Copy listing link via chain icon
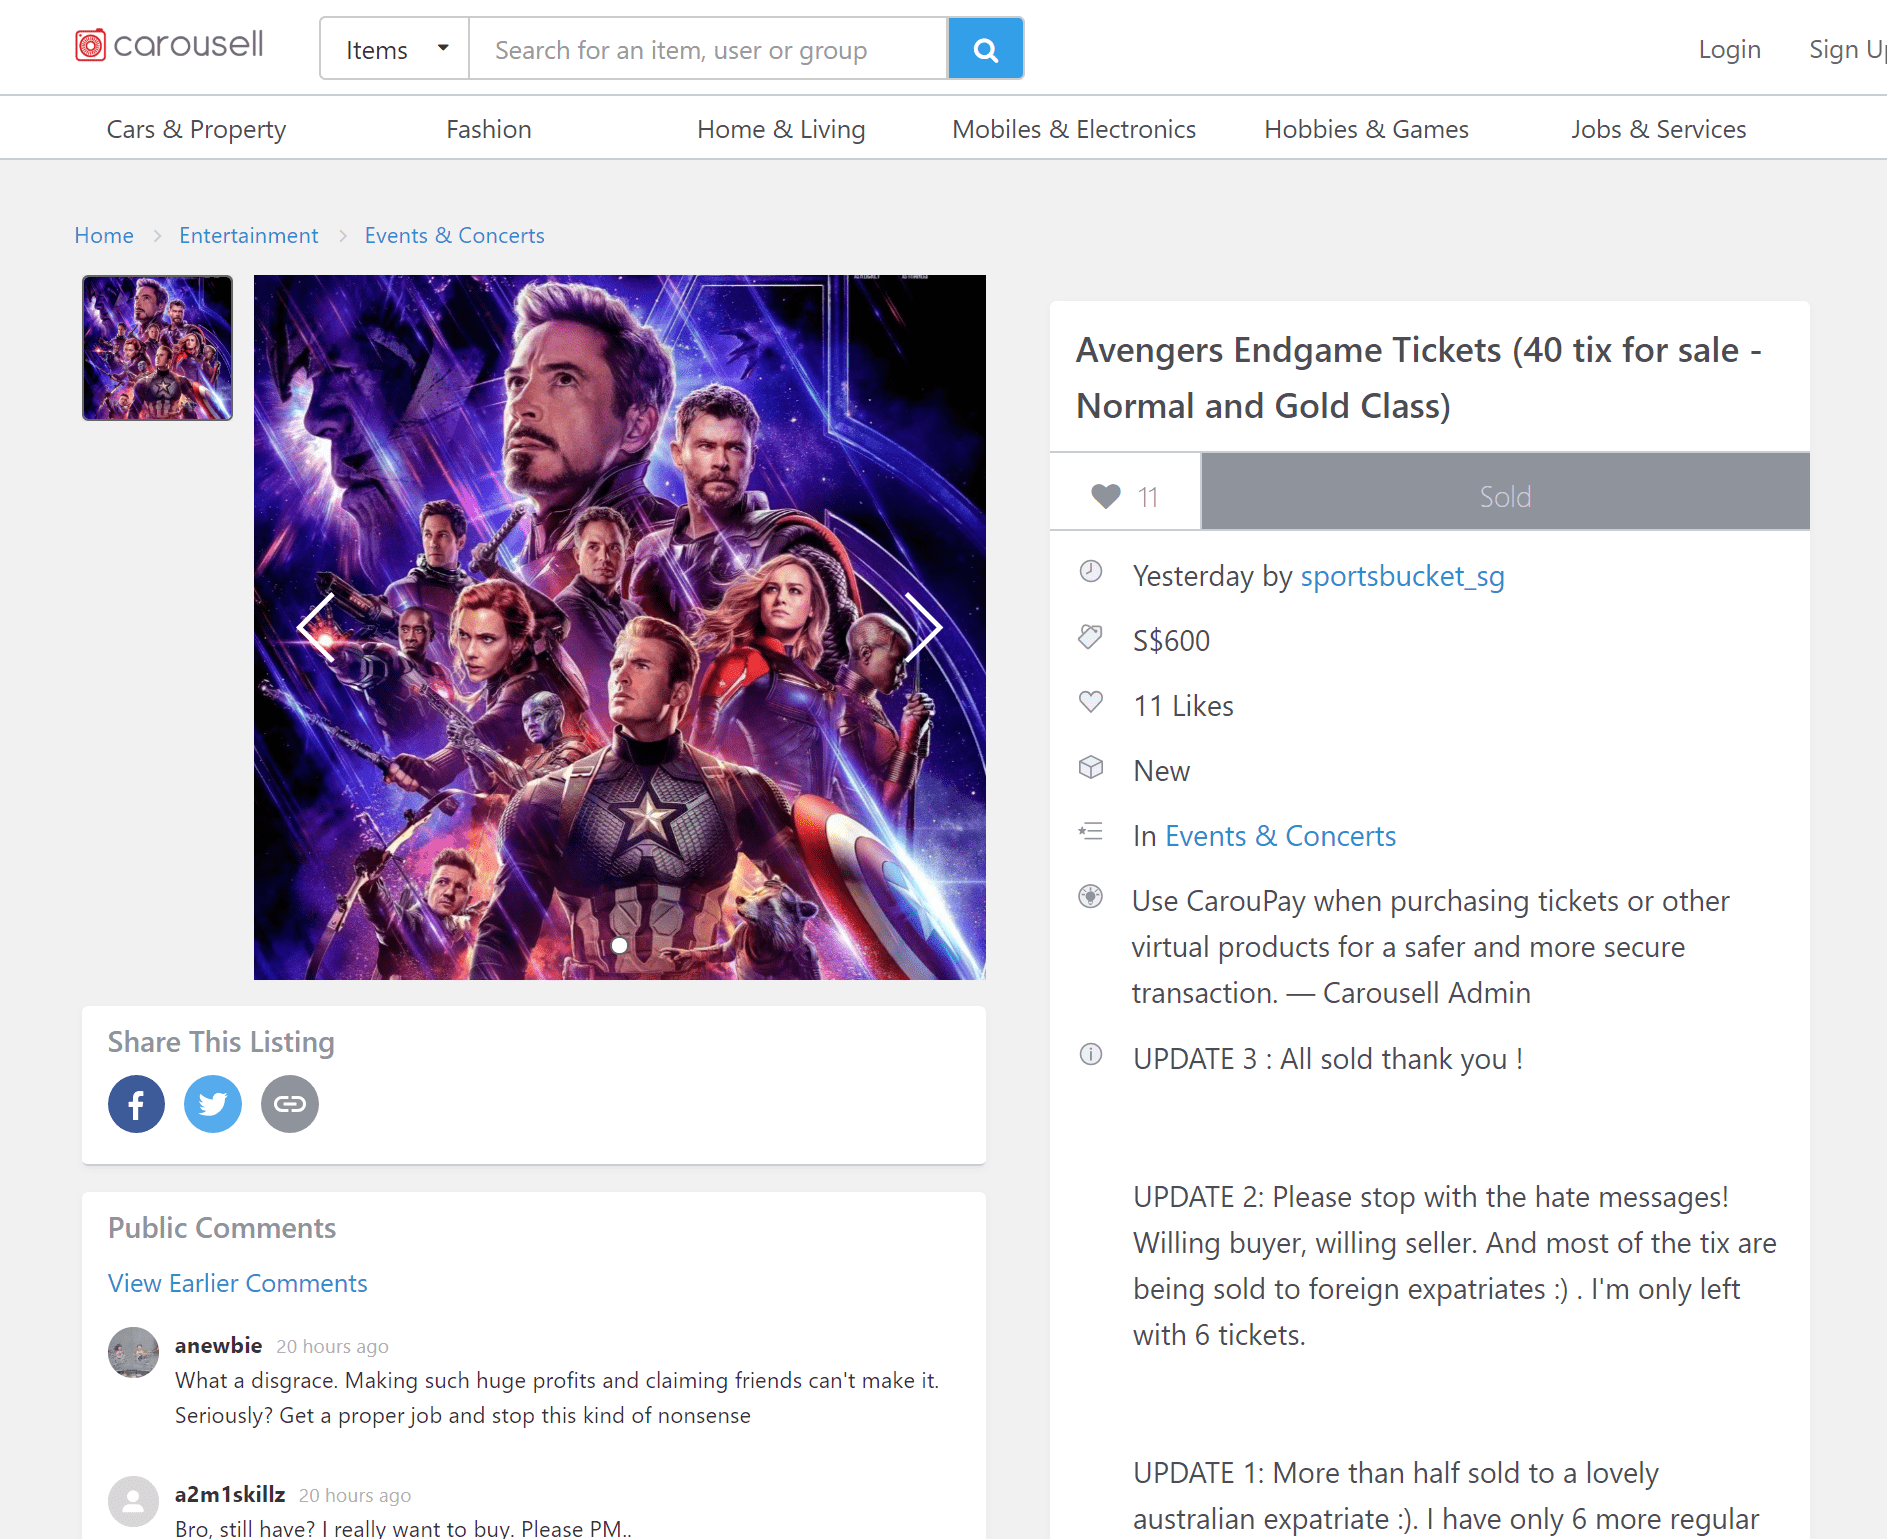 click(290, 1104)
